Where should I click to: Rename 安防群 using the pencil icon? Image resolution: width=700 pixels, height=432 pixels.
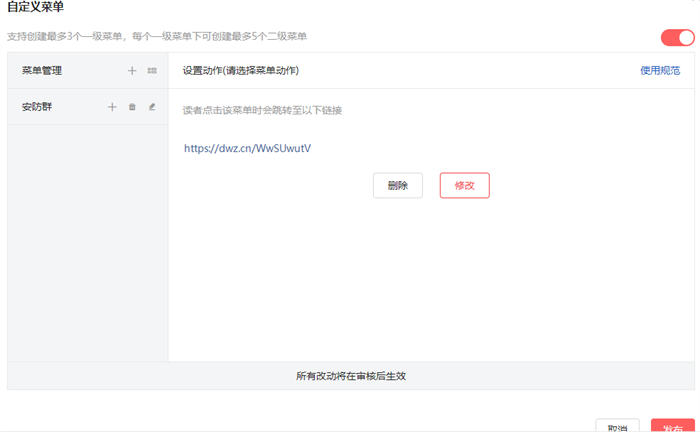152,107
